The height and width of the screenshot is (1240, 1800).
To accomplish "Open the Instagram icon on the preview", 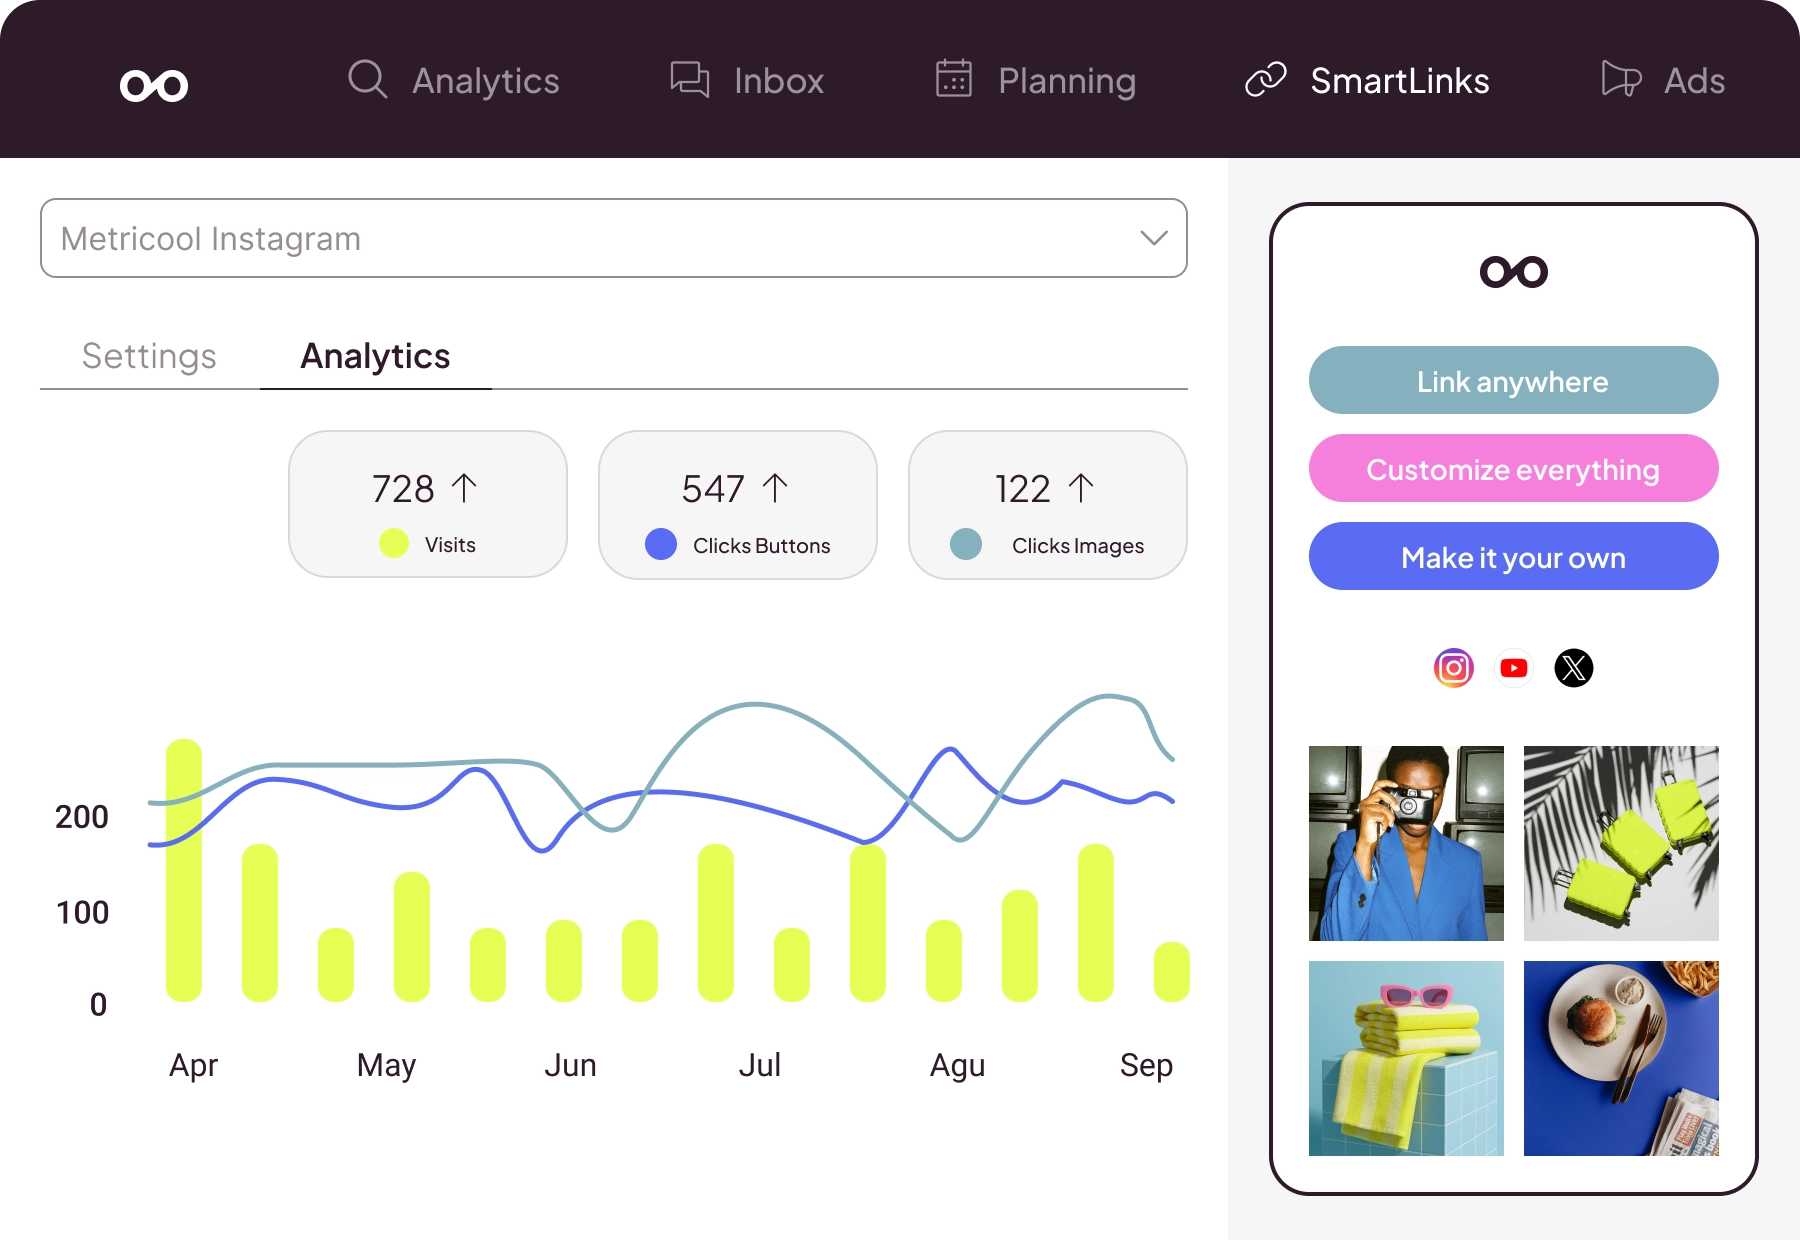I will coord(1455,668).
